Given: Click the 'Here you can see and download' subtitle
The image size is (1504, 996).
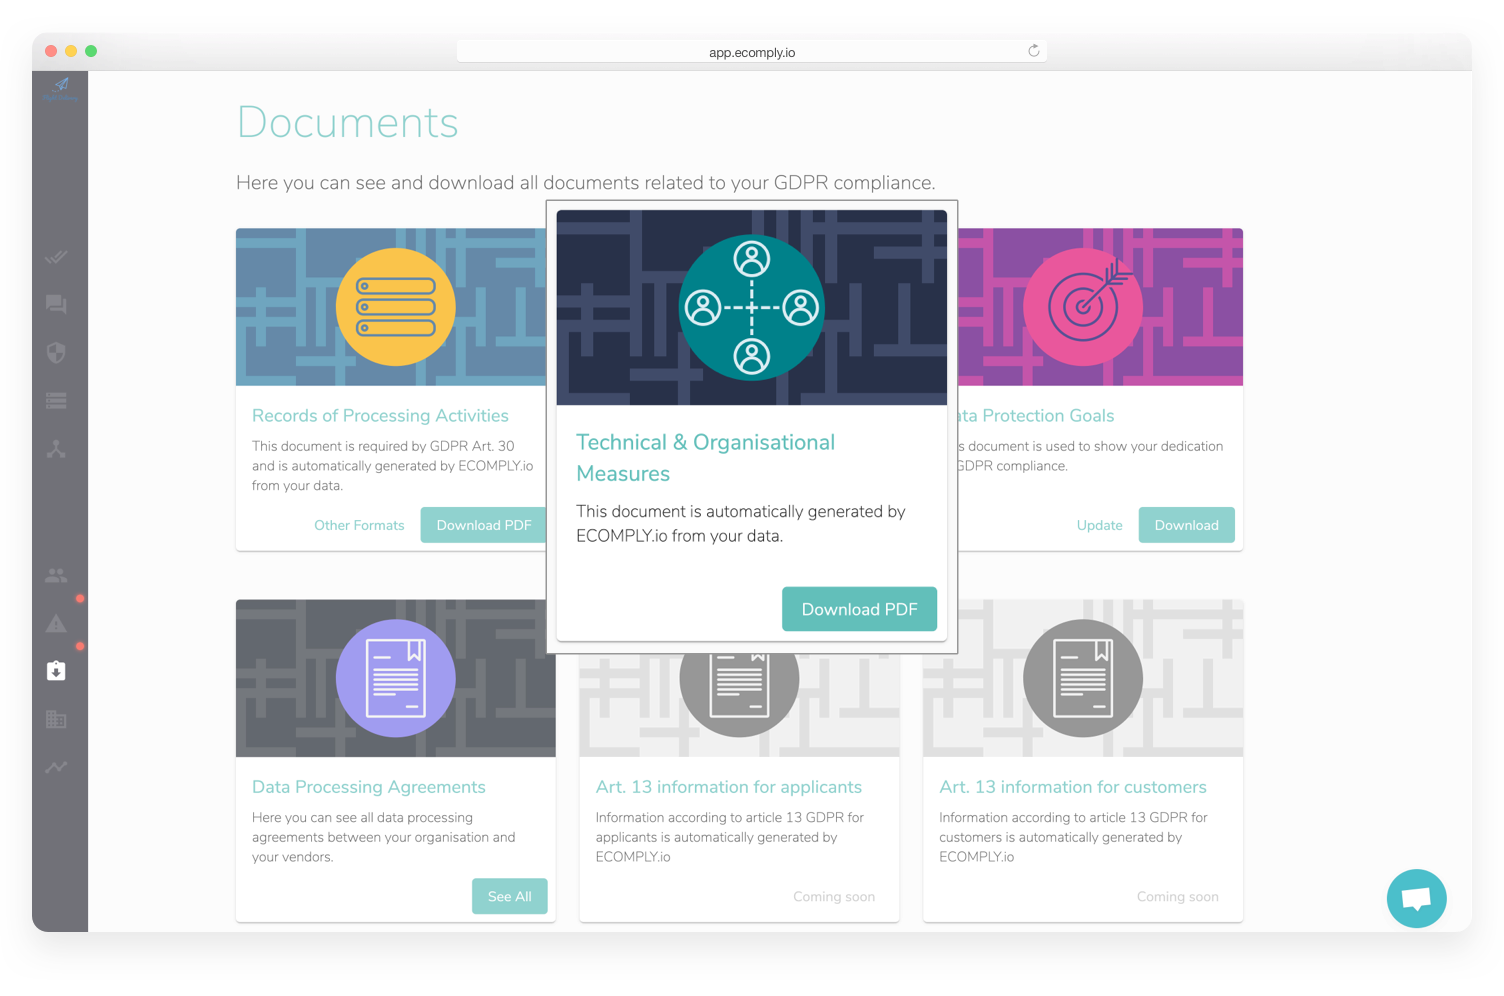Looking at the screenshot, I should tap(586, 182).
